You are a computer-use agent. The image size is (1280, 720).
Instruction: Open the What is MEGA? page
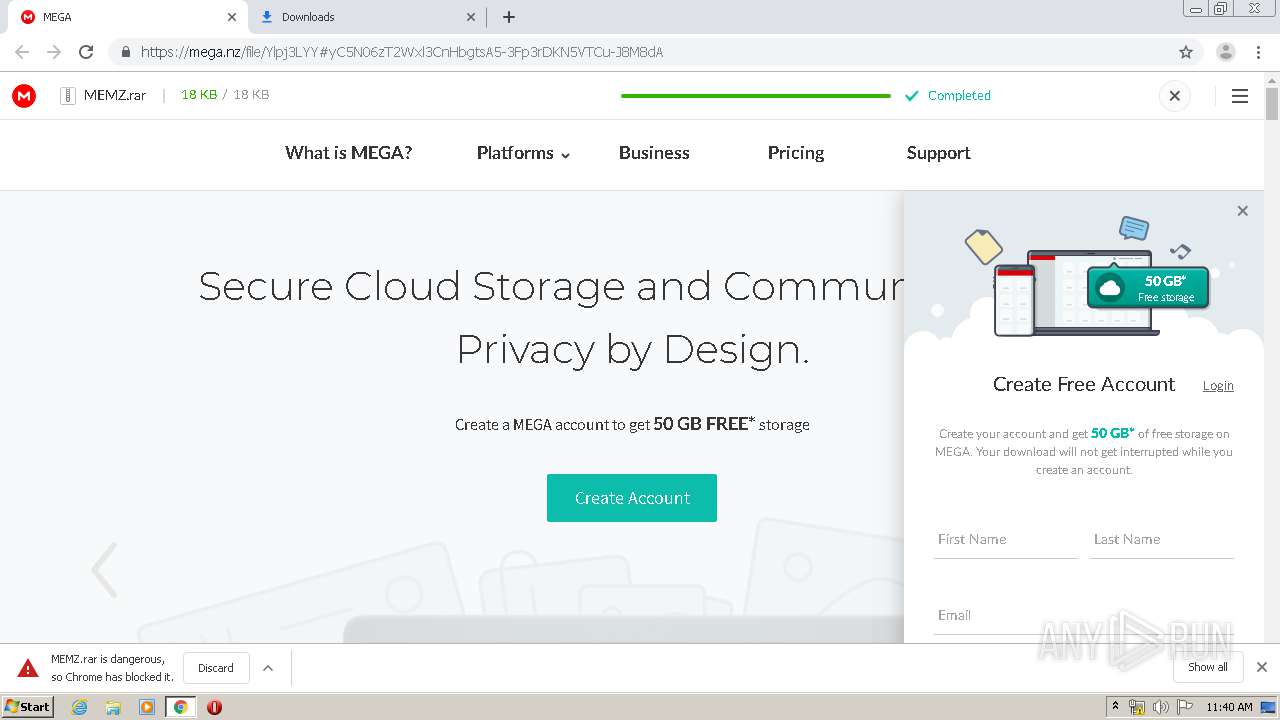pyautogui.click(x=348, y=153)
